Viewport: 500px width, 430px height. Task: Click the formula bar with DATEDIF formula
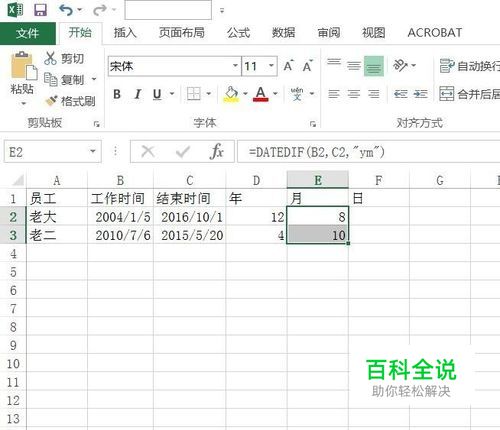coord(369,152)
